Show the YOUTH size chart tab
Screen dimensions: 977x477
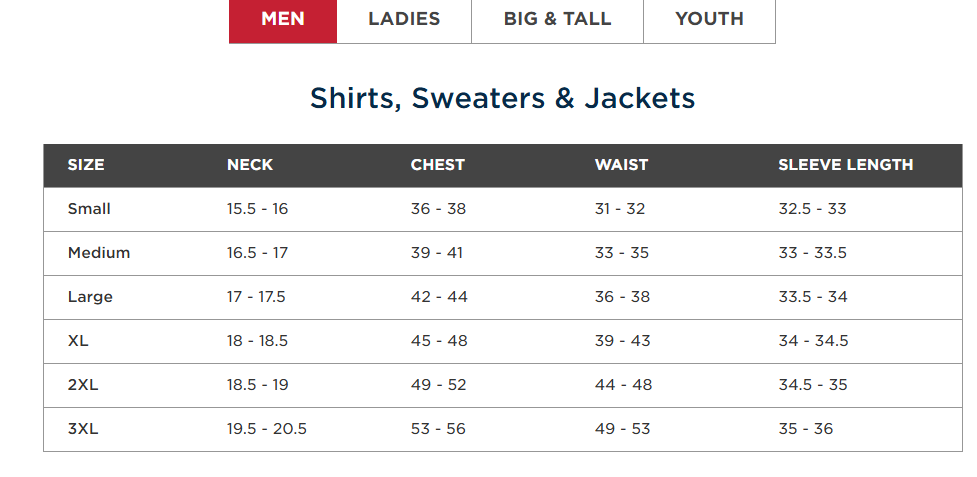pyautogui.click(x=709, y=19)
